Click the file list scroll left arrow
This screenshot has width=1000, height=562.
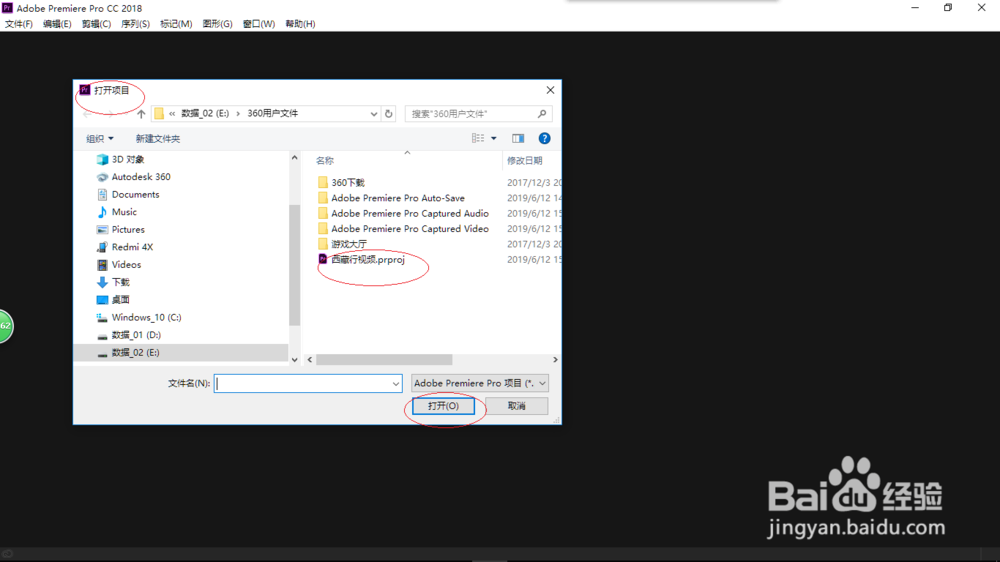pos(310,360)
